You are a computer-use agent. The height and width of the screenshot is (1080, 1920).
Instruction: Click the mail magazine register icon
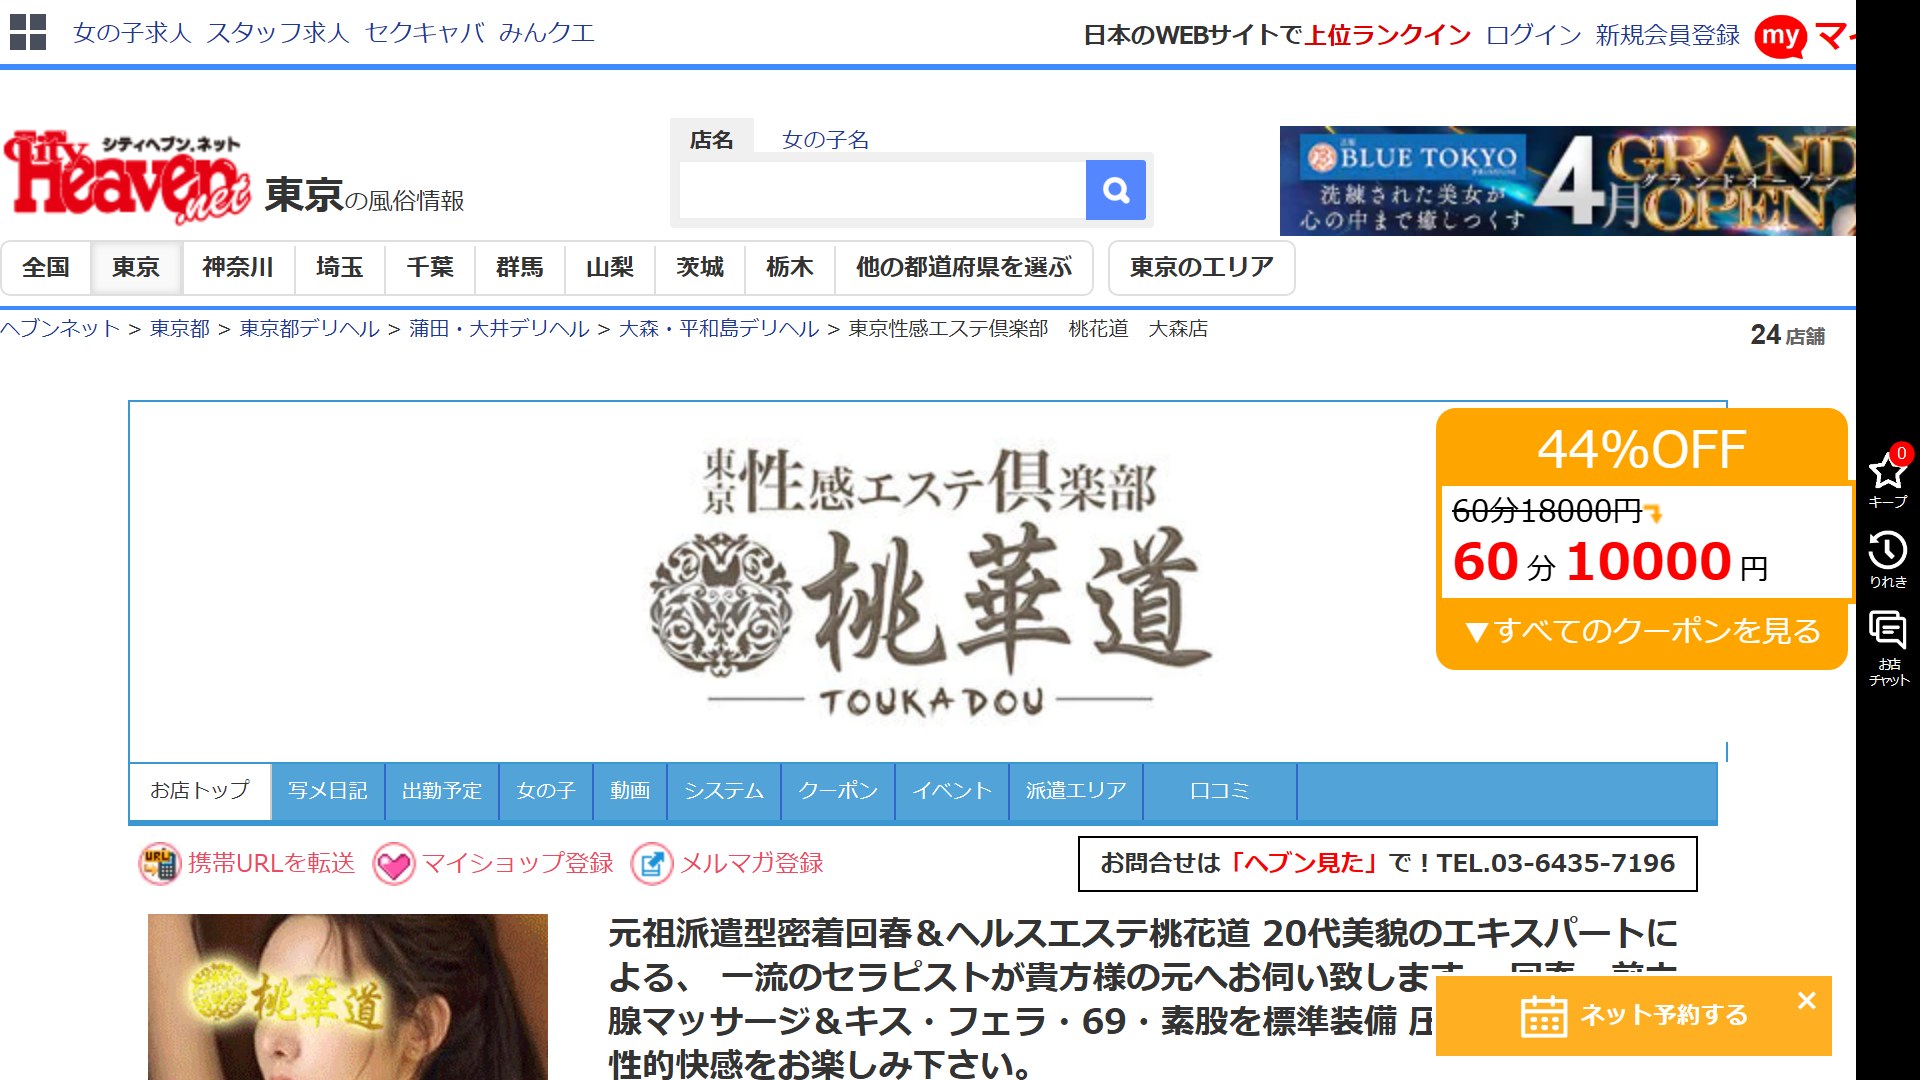[652, 864]
